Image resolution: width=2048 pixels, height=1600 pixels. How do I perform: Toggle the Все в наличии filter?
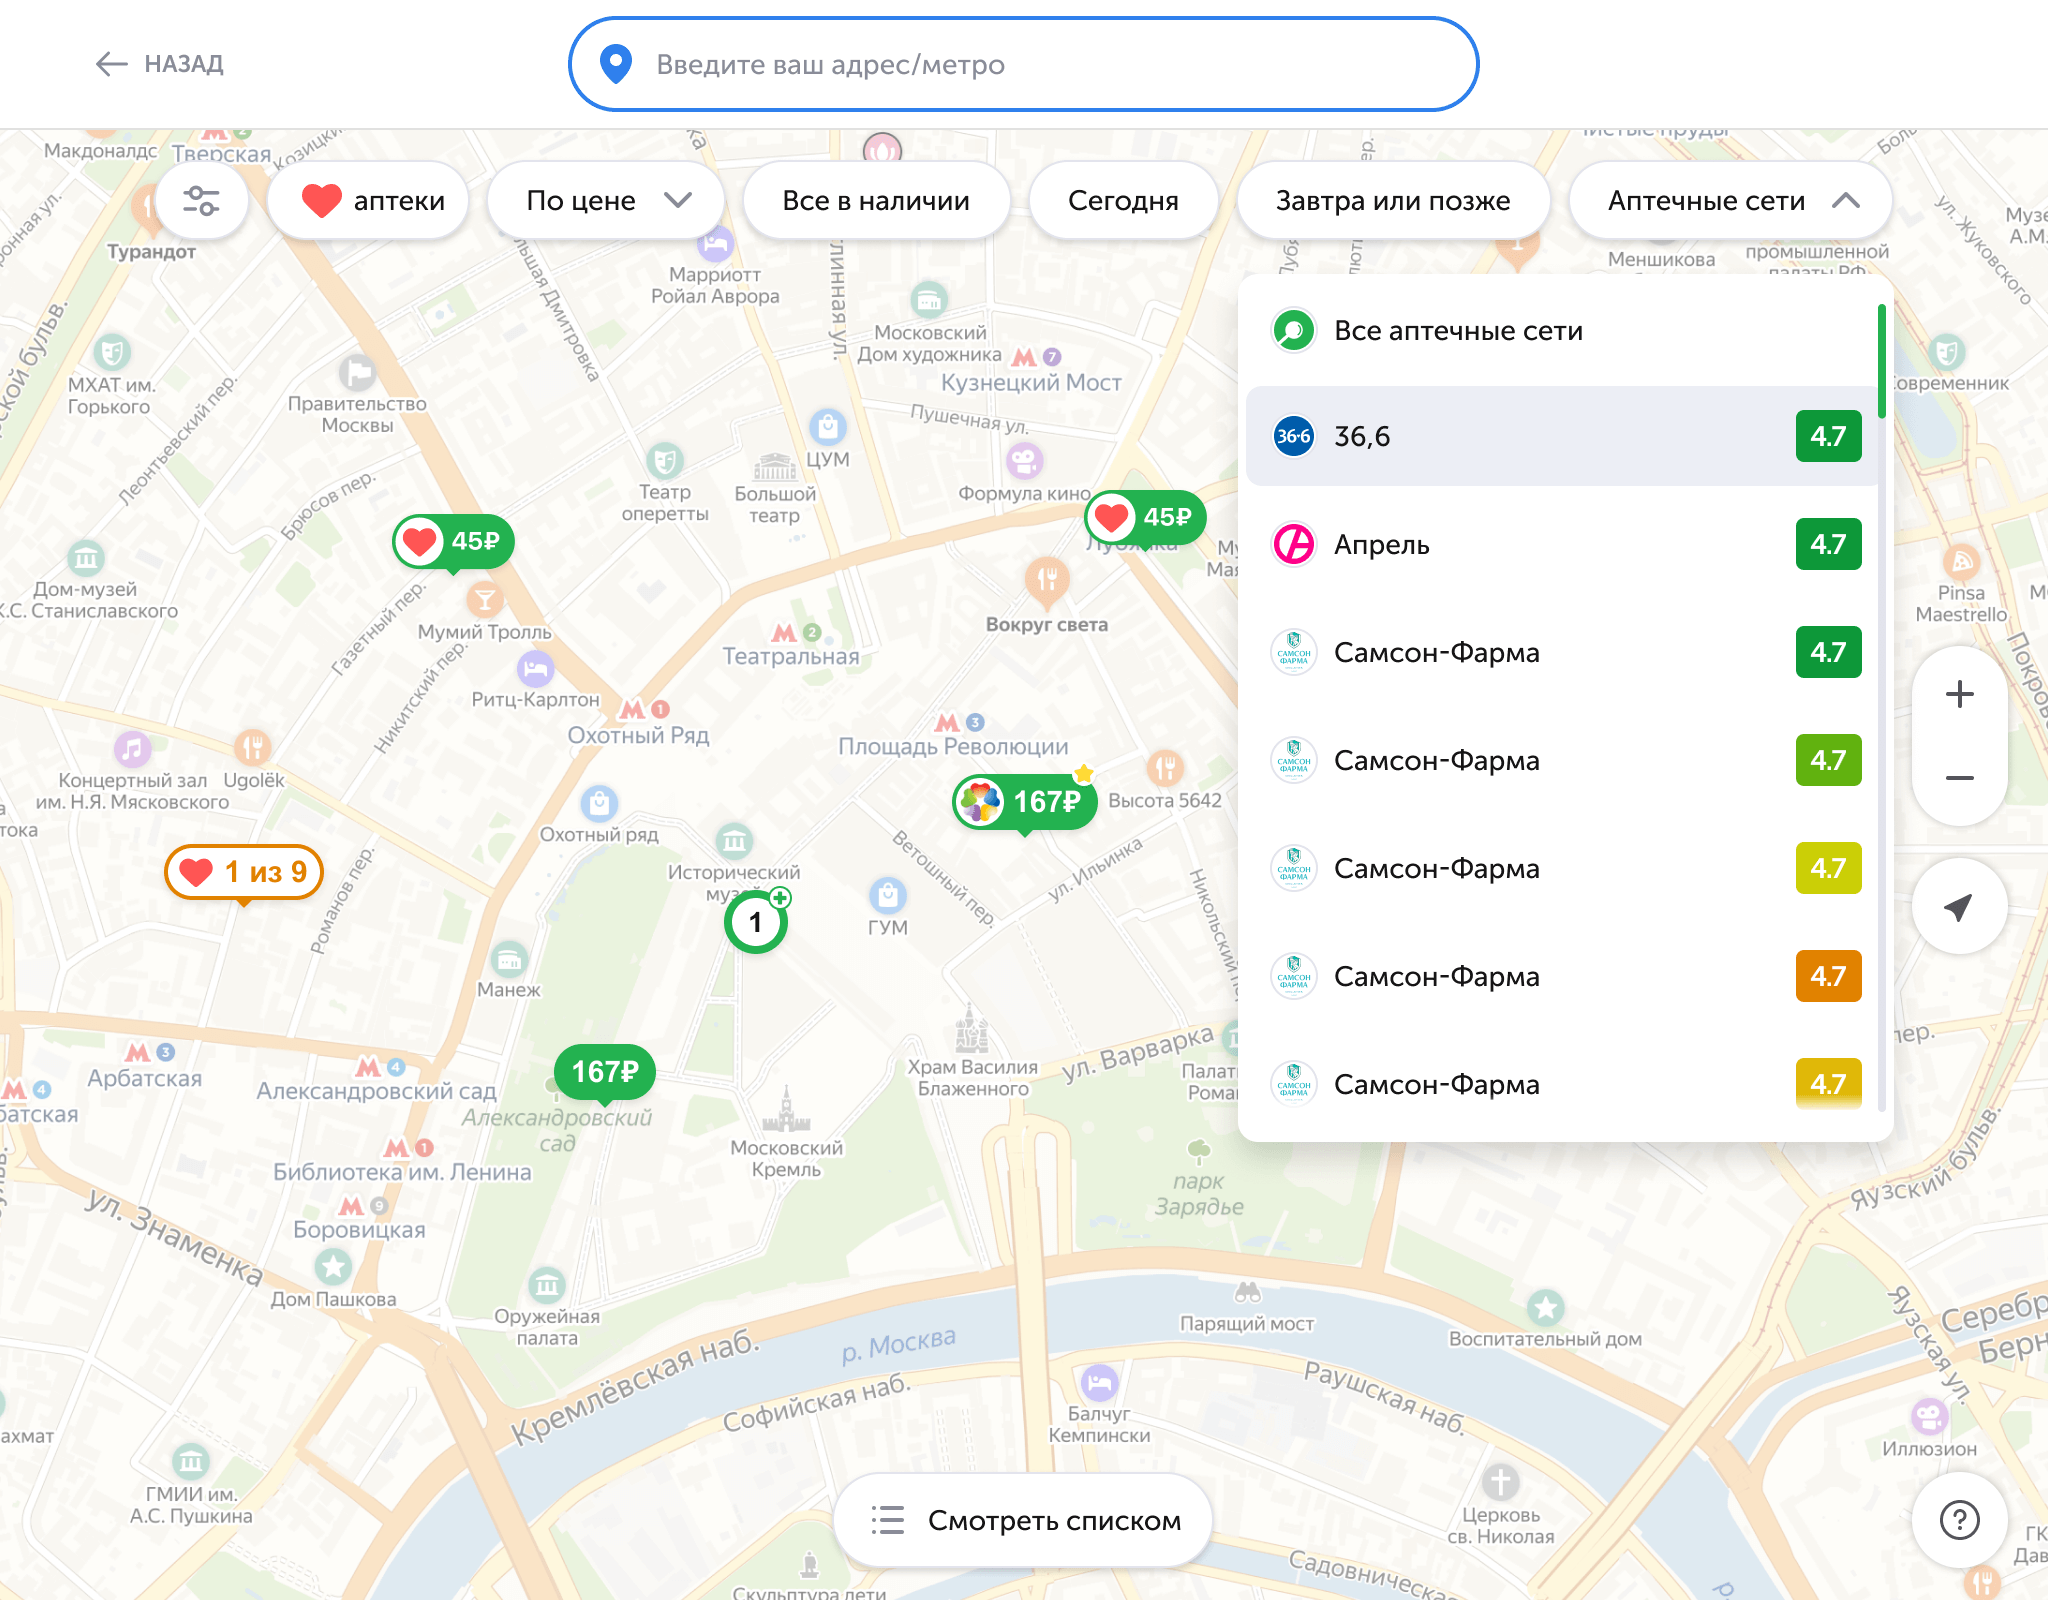[x=876, y=201]
